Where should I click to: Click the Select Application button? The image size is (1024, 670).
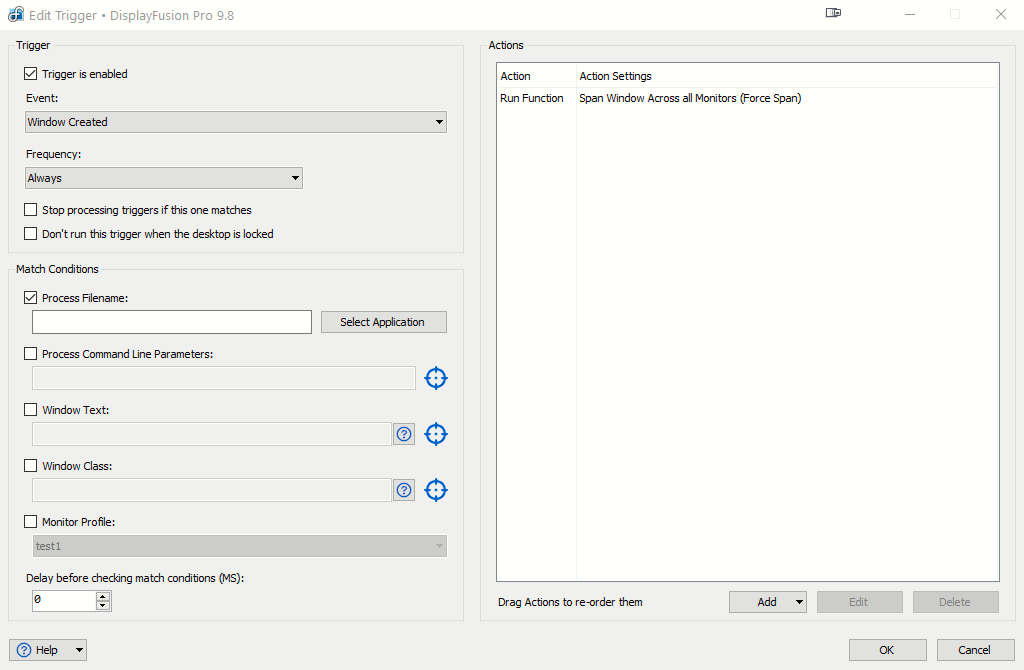[383, 322]
